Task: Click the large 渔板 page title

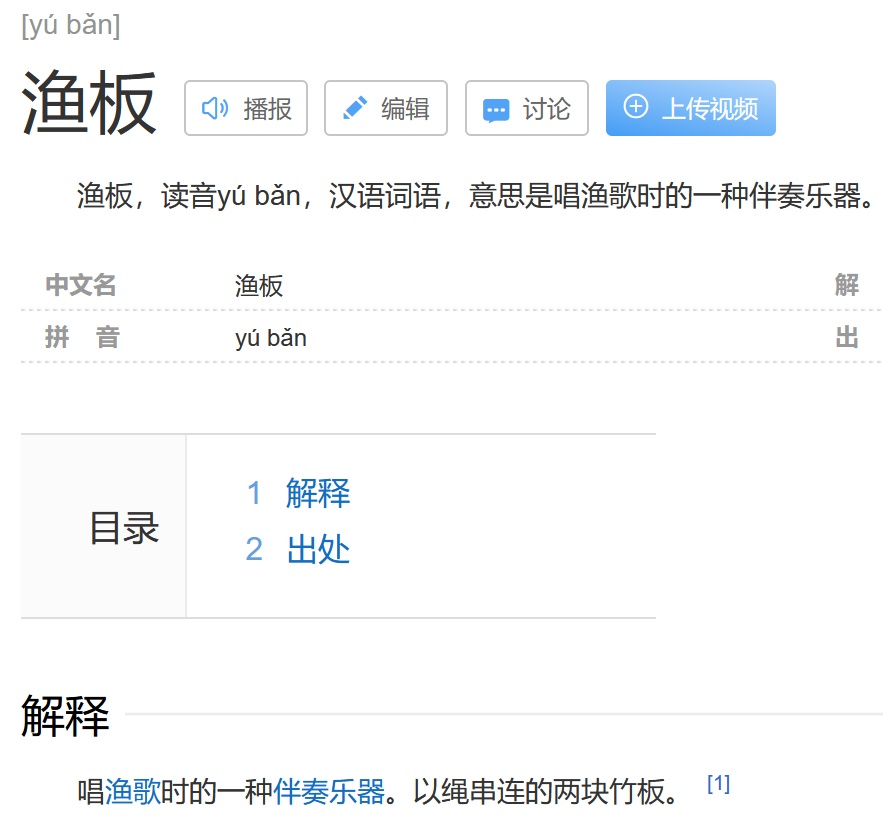Action: click(89, 103)
